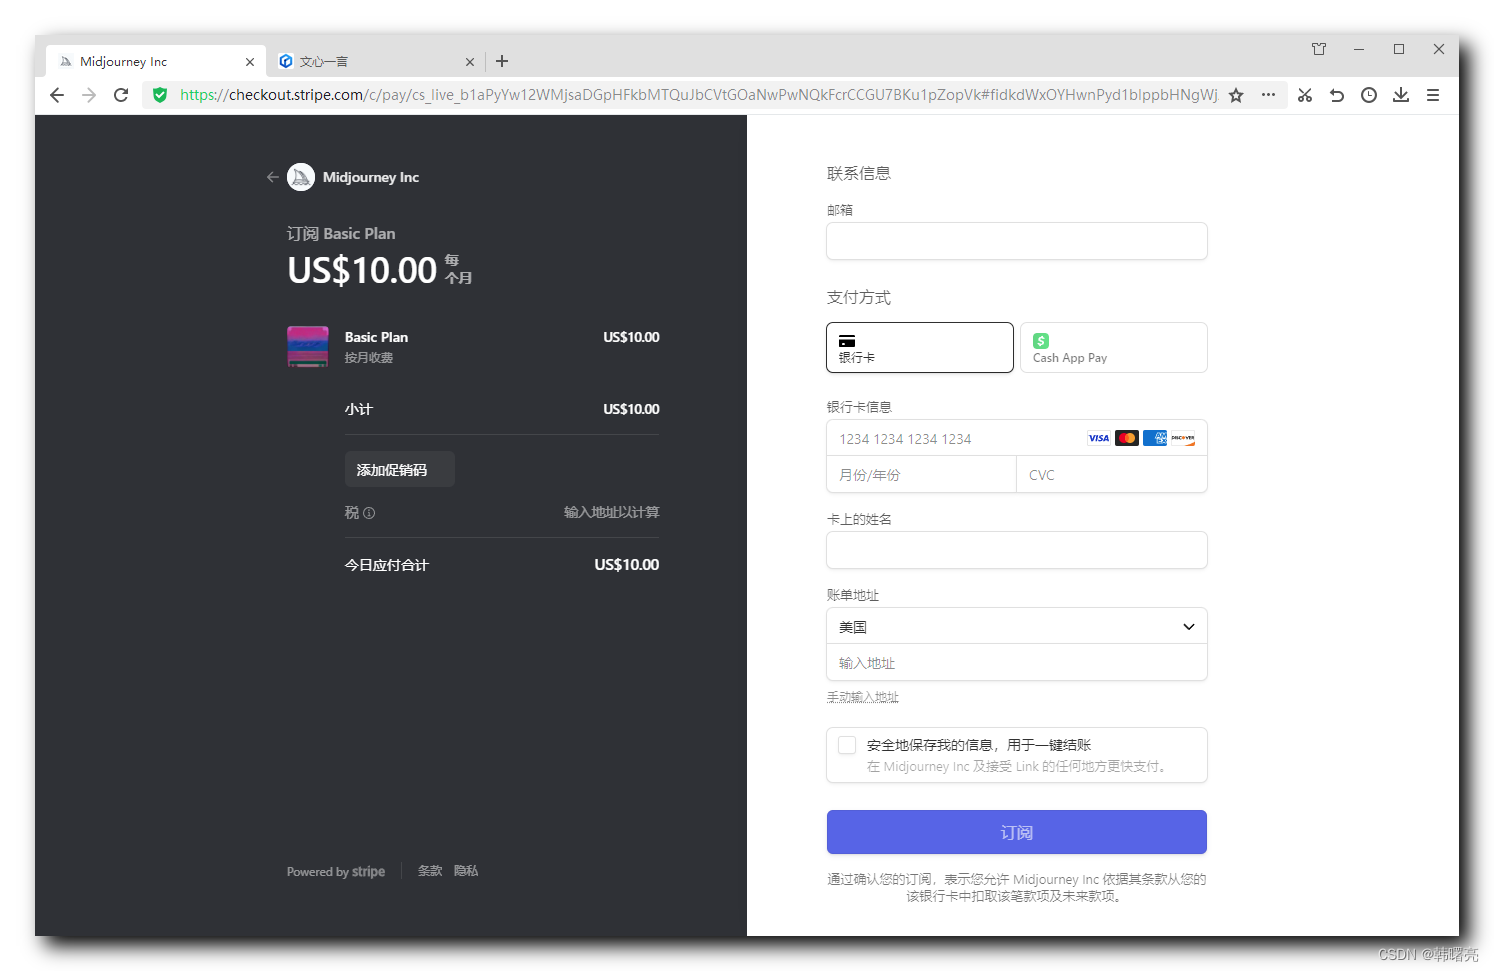Click the Midjourney sailboat logo
1494x971 pixels.
[301, 177]
